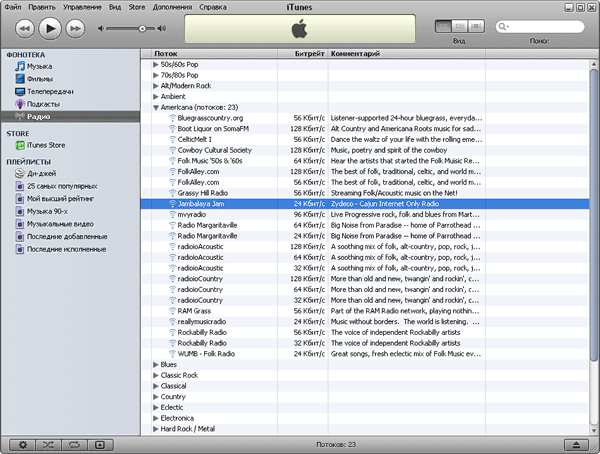Click the low-volume speaker icon
Screen dimensions: 600x454
101,28
